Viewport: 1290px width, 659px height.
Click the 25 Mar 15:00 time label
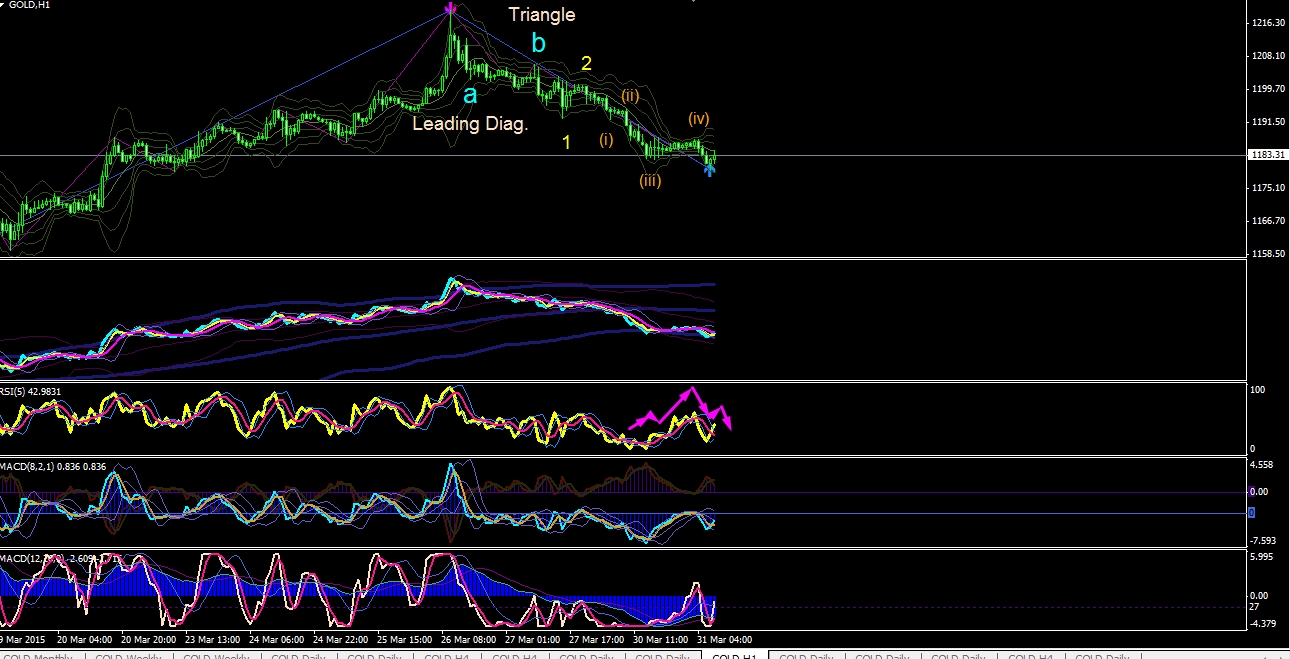pos(404,639)
